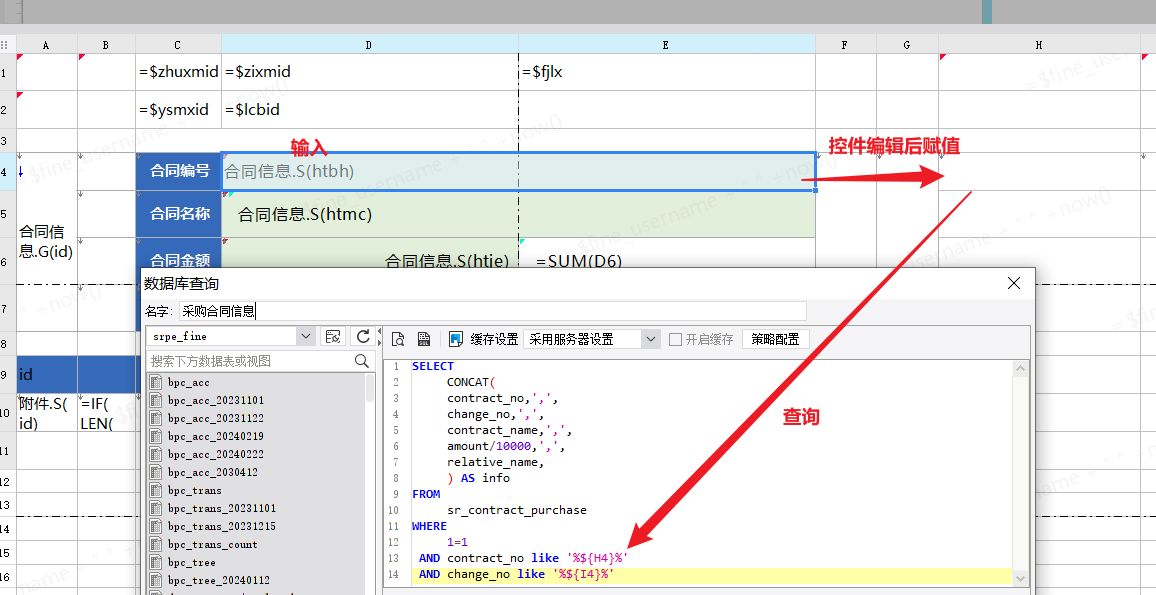This screenshot has width=1156, height=595.
Task: Select column header C
Action: coord(178,45)
